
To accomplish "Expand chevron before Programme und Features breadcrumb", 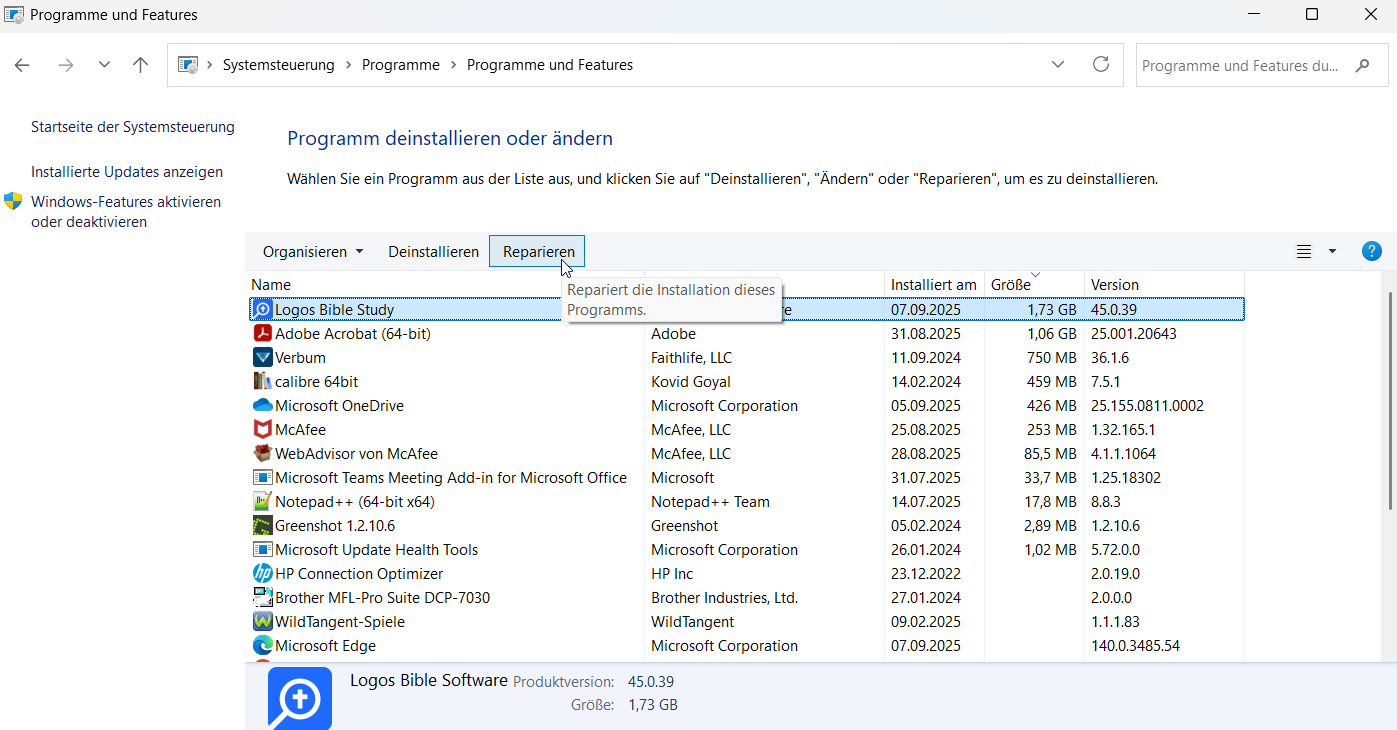I will (x=453, y=65).
